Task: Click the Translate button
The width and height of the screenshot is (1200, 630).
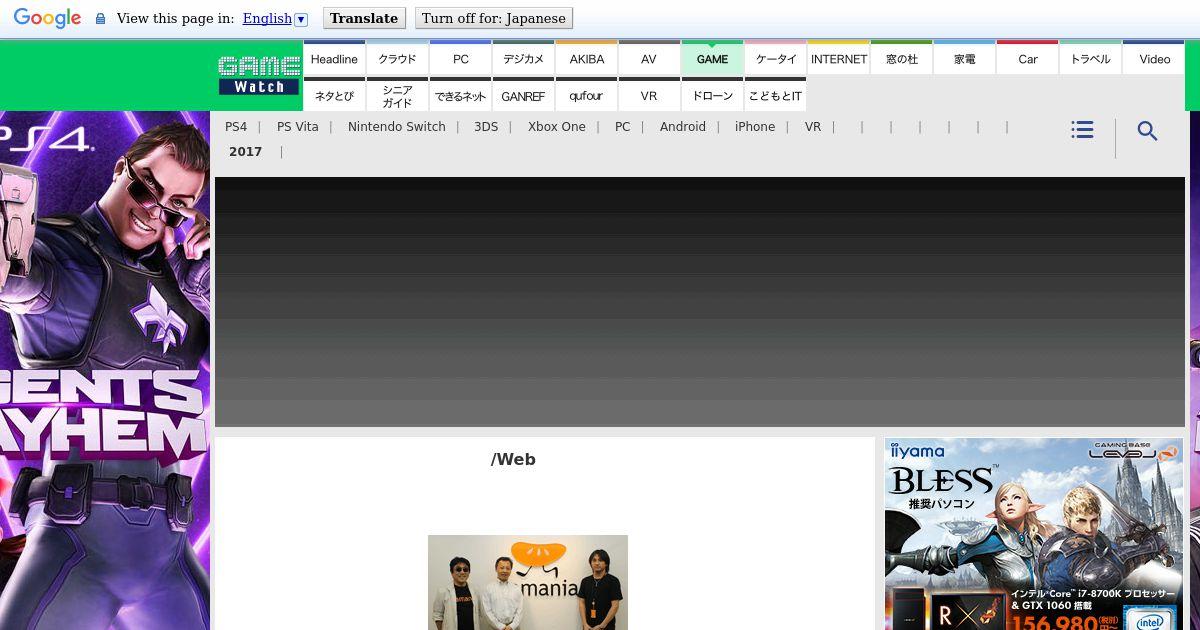Action: pyautogui.click(x=364, y=18)
